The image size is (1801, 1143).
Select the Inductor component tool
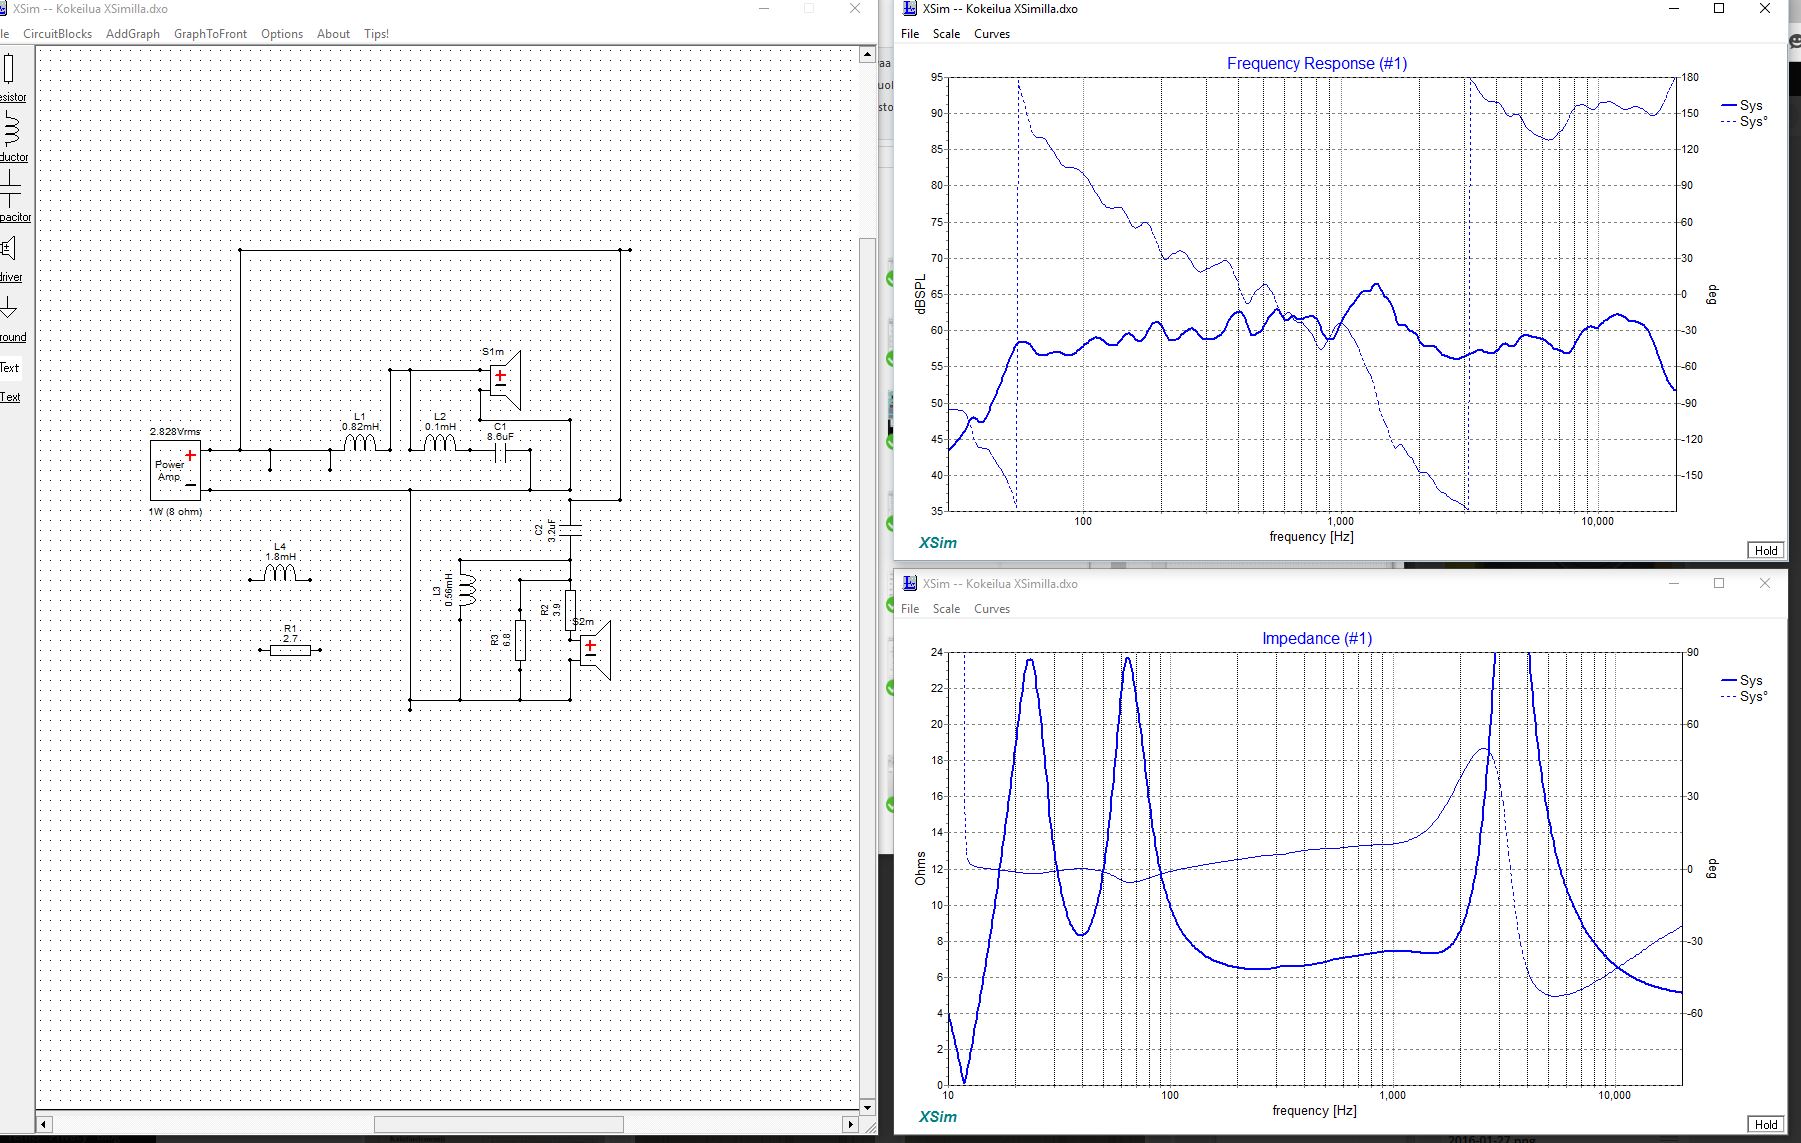[x=10, y=136]
